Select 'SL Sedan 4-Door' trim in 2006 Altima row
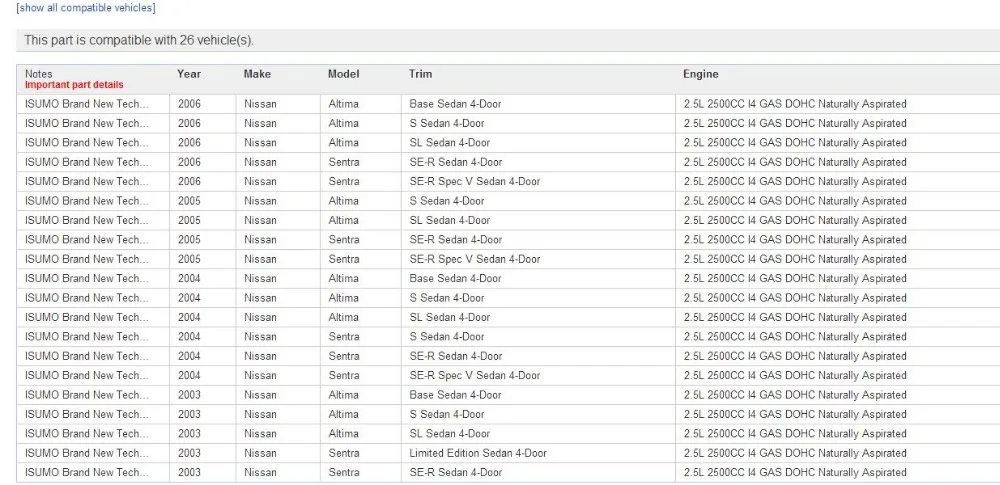Image resolution: width=1000 pixels, height=485 pixels. pos(450,142)
